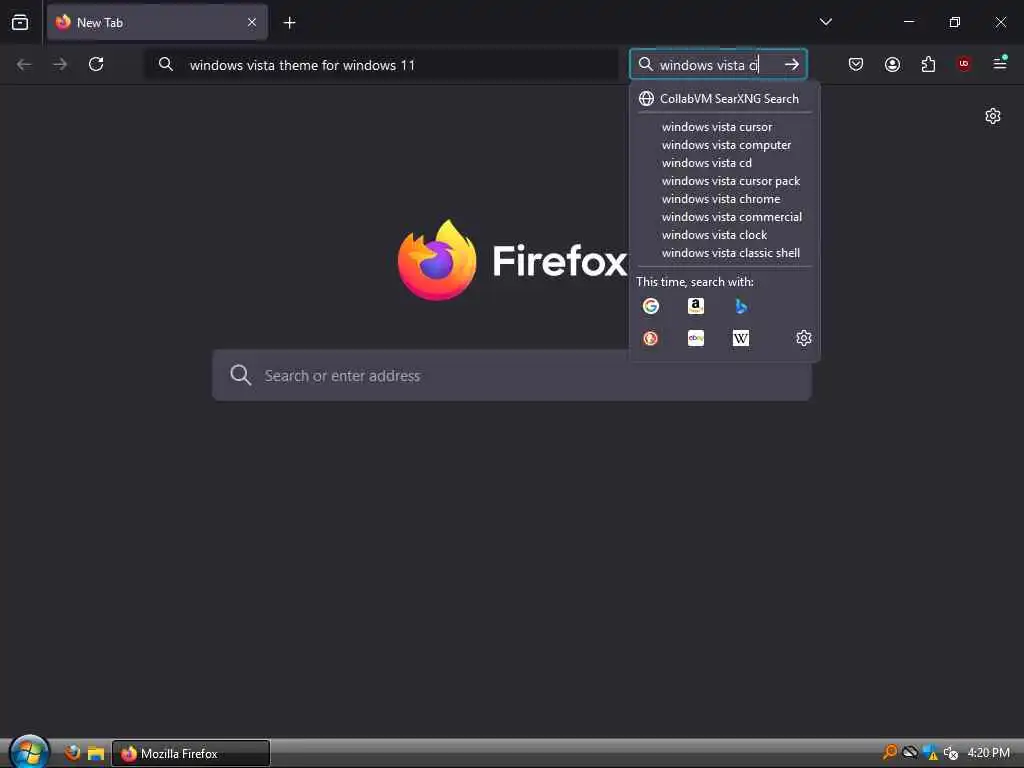1024x768 pixels.
Task: Open the Windows Start orb
Action: (x=29, y=752)
